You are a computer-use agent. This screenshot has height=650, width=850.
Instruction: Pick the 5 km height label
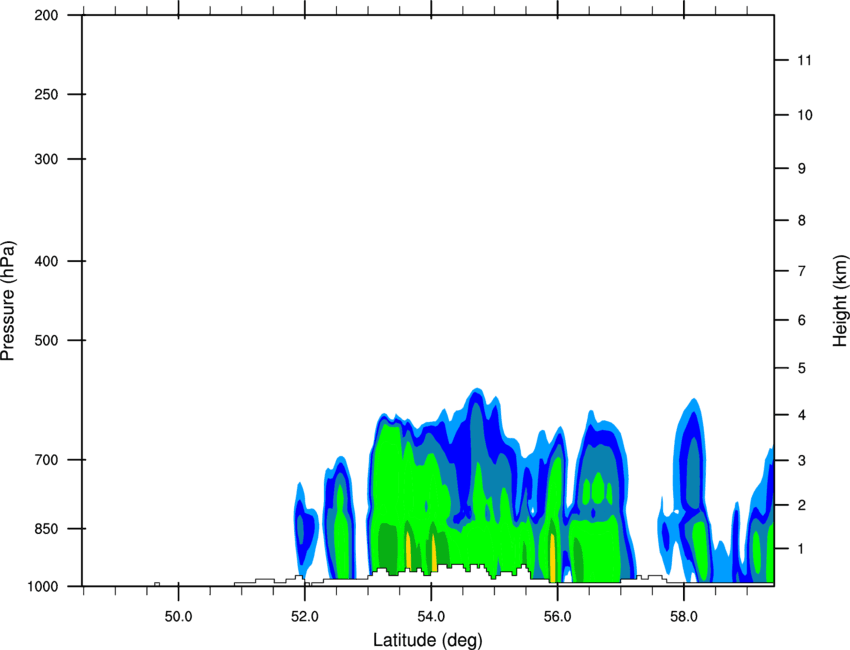[802, 369]
